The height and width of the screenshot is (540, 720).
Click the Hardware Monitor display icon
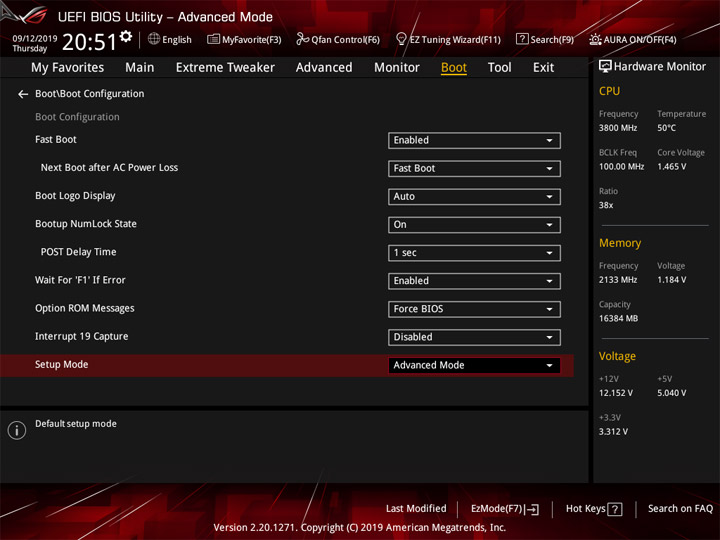tap(605, 67)
